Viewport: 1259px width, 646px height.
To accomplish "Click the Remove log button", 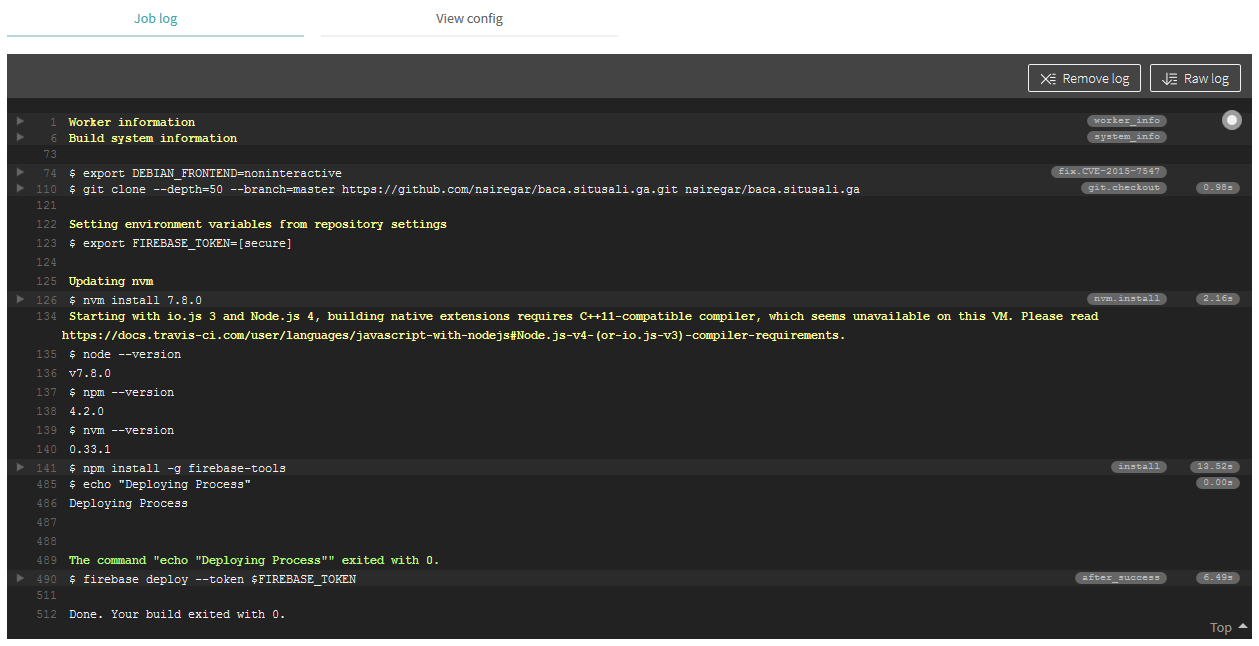I will tap(1084, 78).
